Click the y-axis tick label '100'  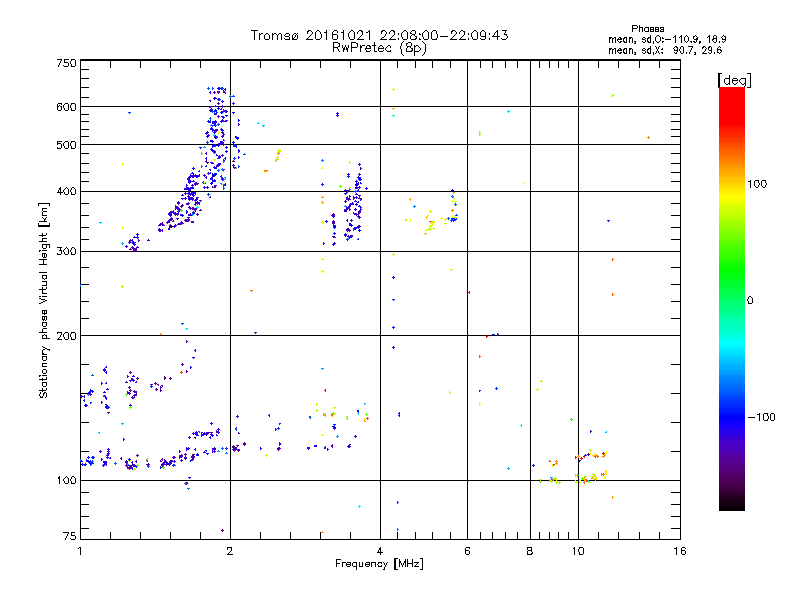tap(66, 481)
